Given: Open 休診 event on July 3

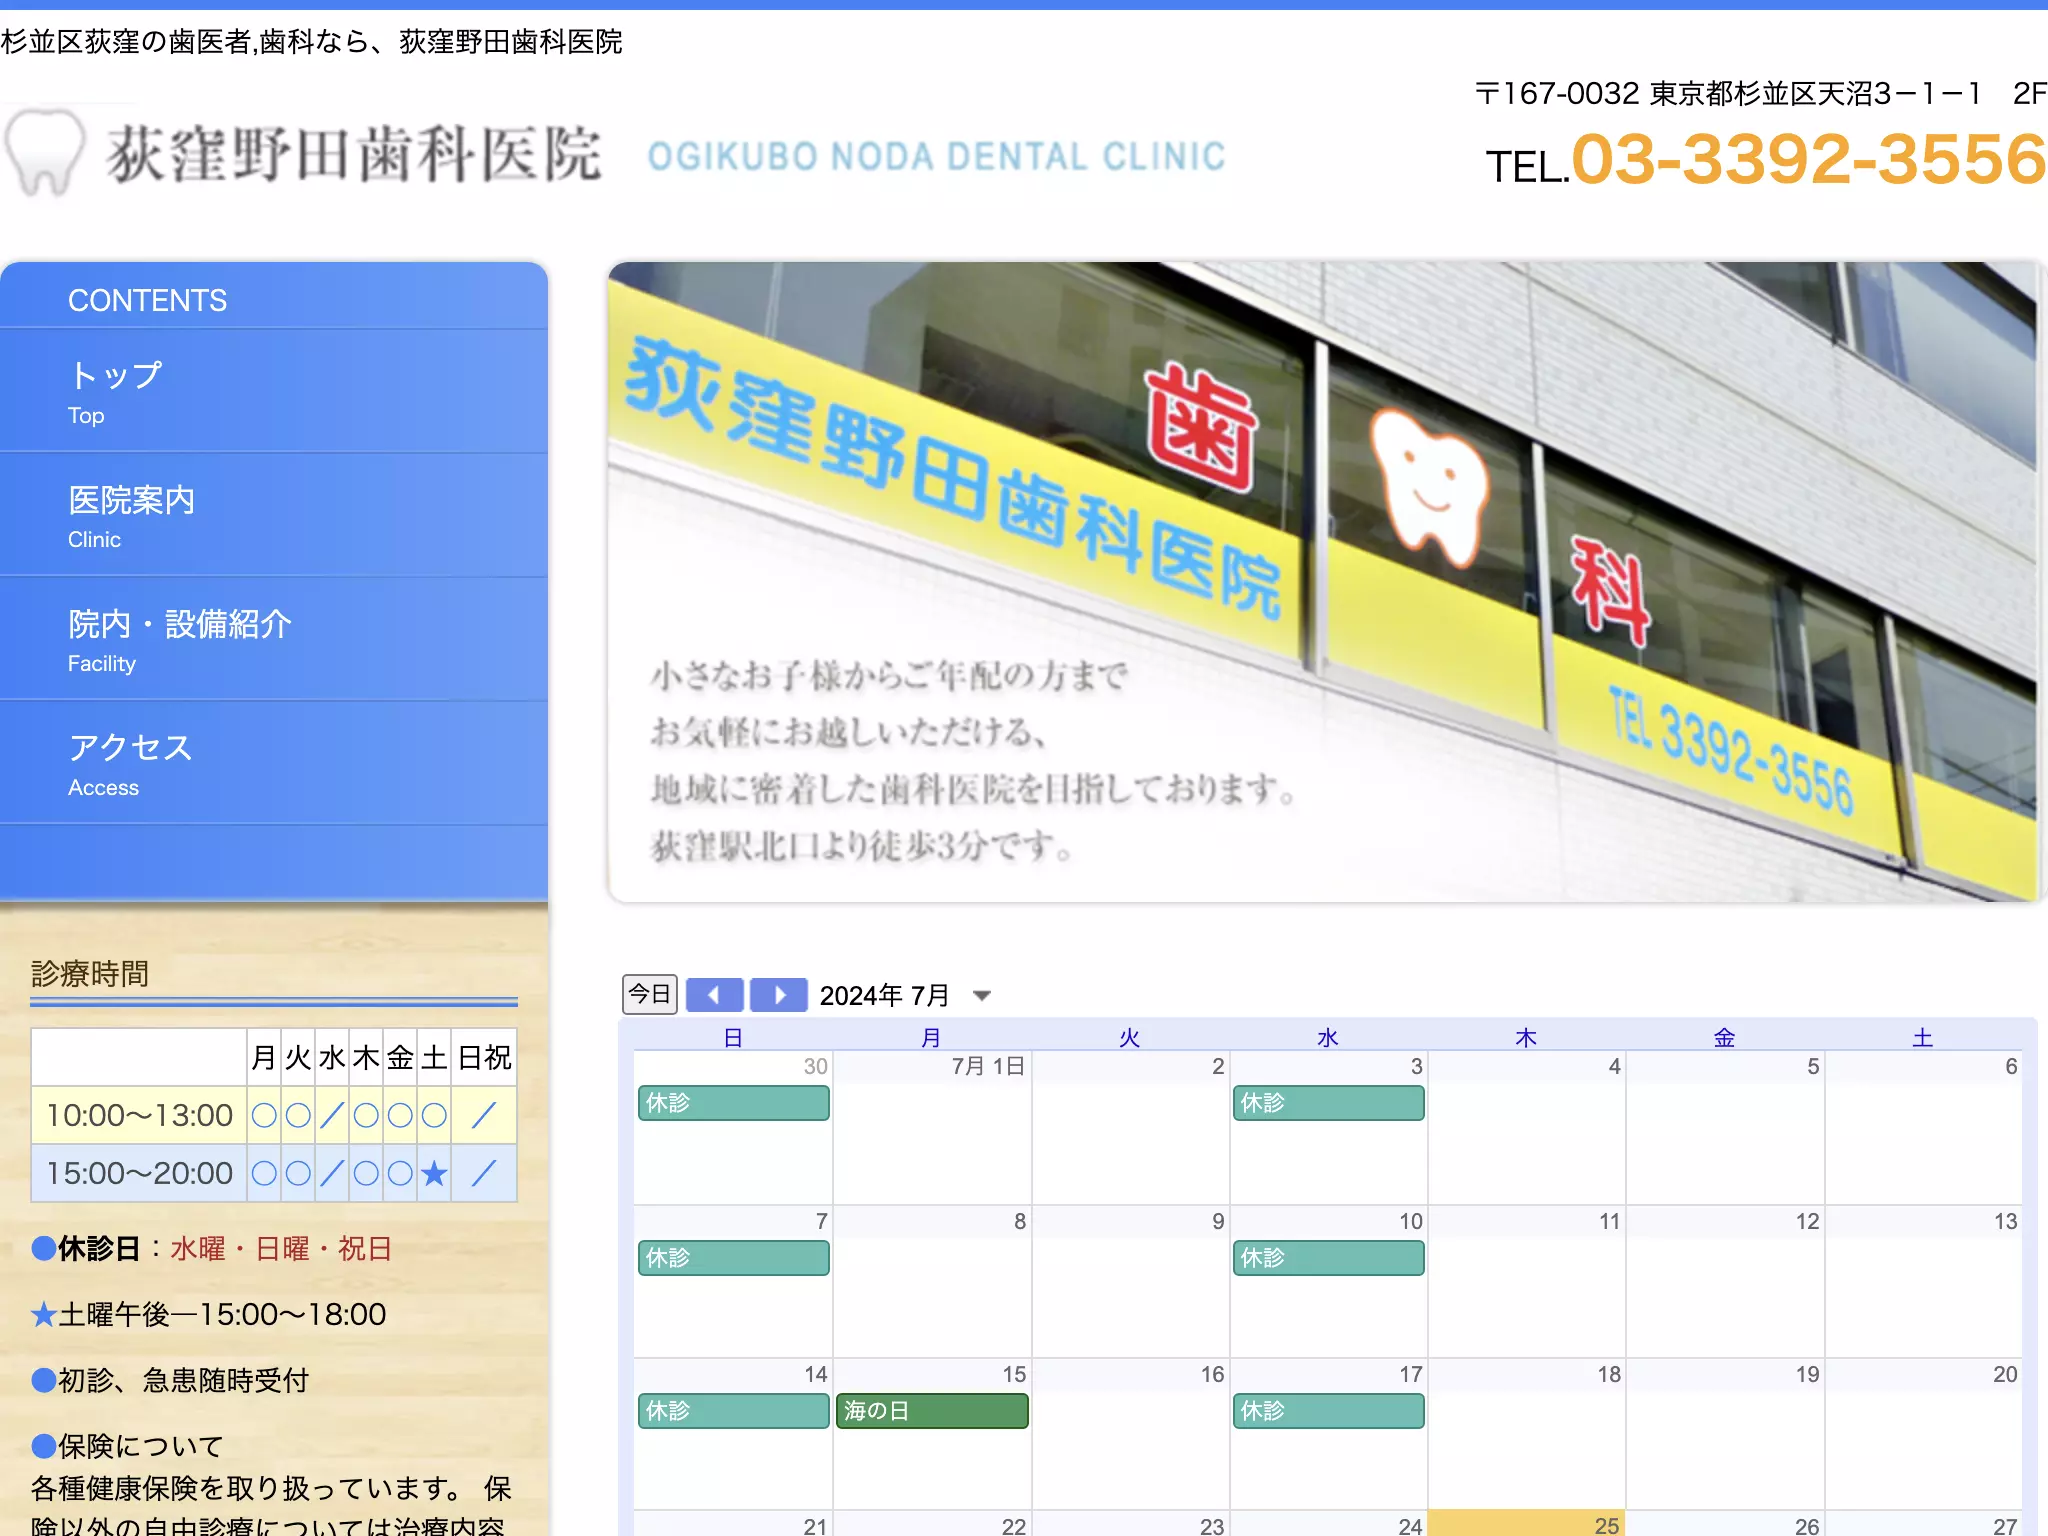Looking at the screenshot, I should coord(1328,1103).
